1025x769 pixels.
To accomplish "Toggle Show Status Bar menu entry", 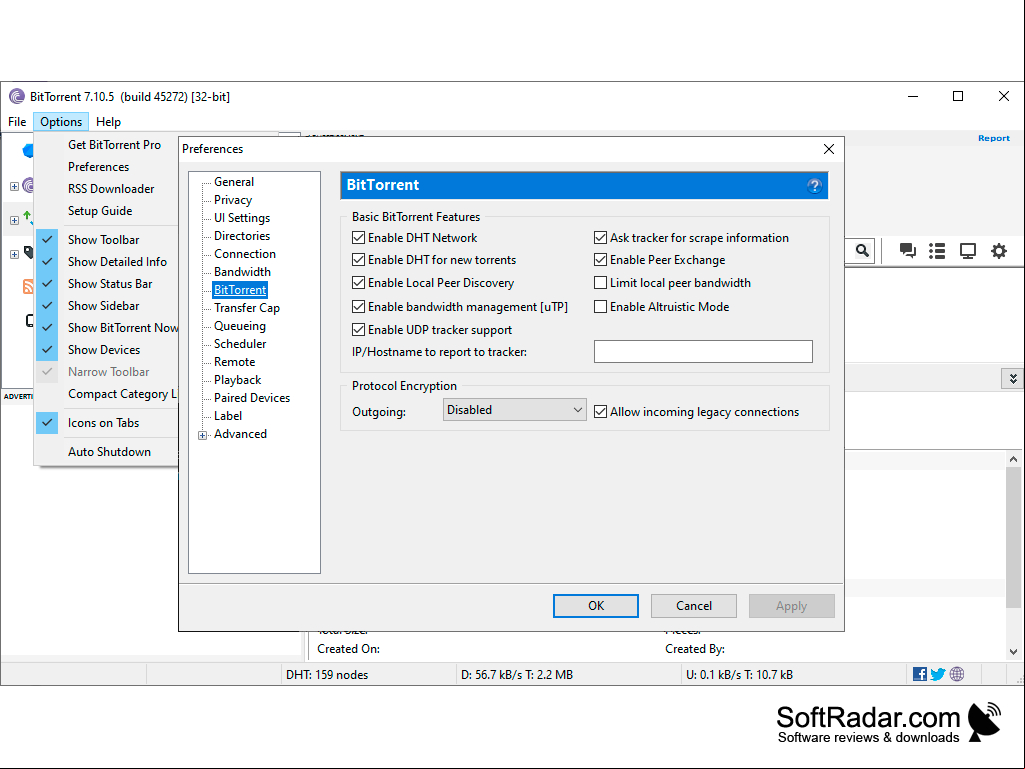I will (110, 284).
